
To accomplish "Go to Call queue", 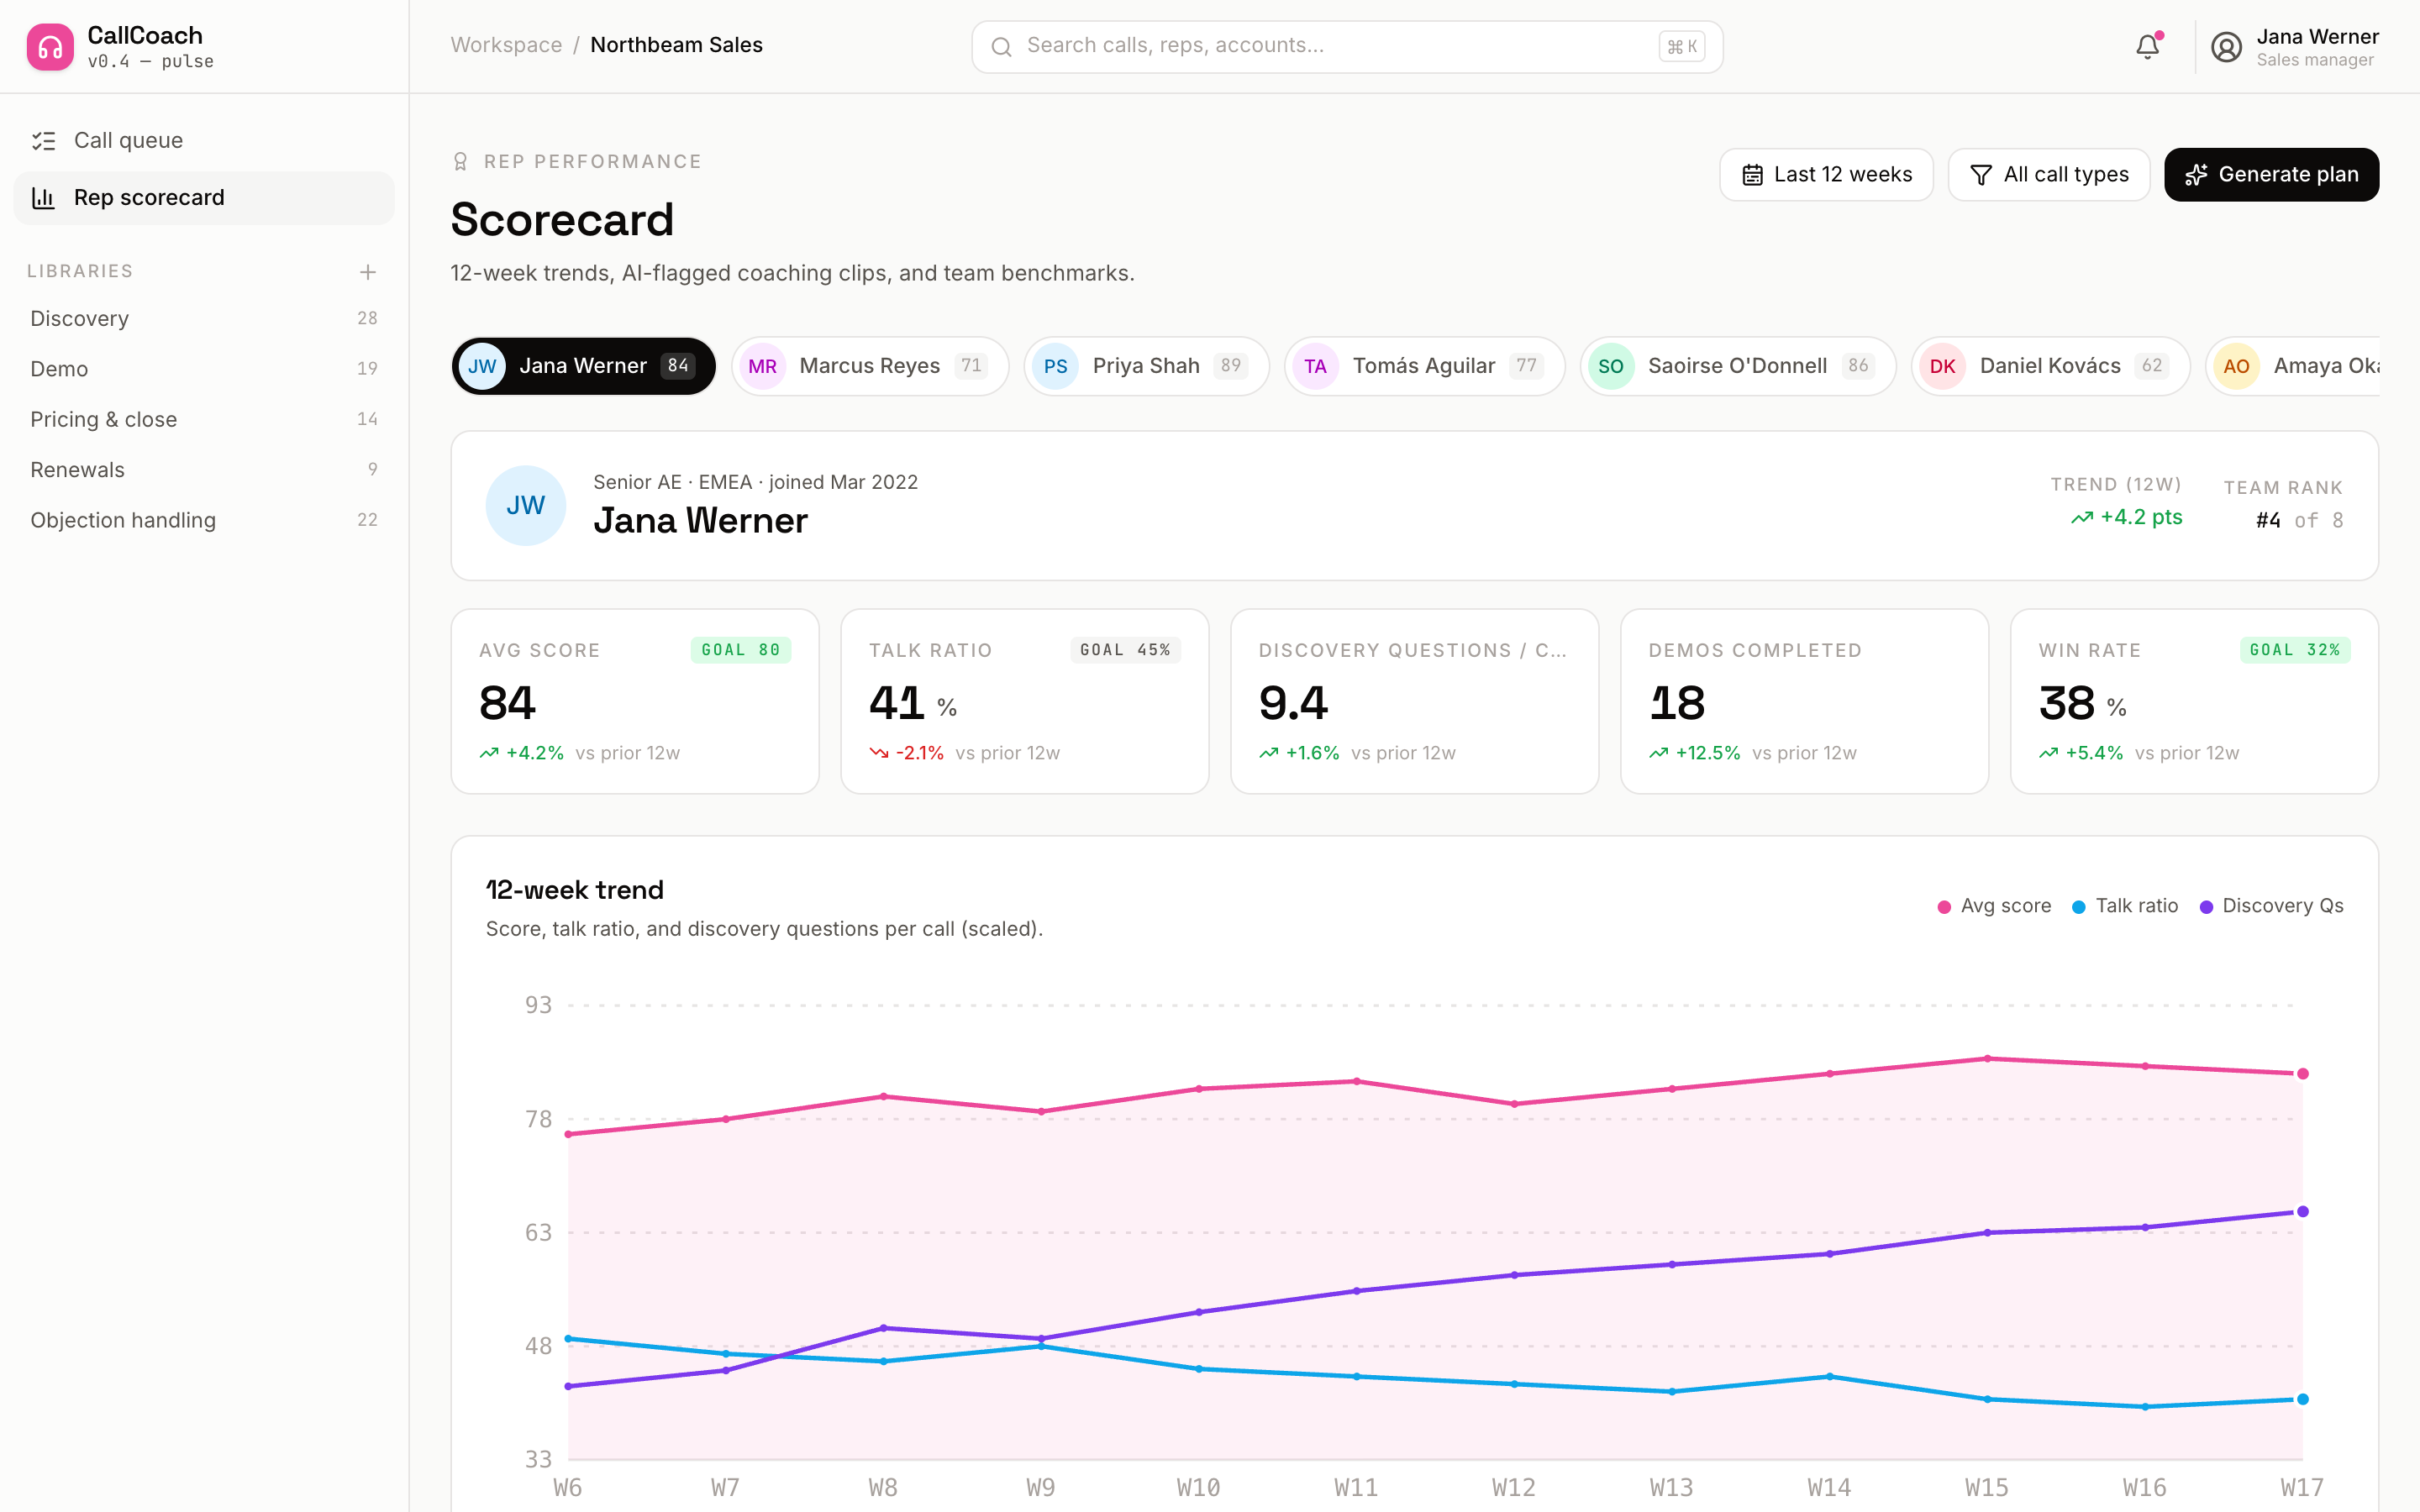I will pos(204,140).
